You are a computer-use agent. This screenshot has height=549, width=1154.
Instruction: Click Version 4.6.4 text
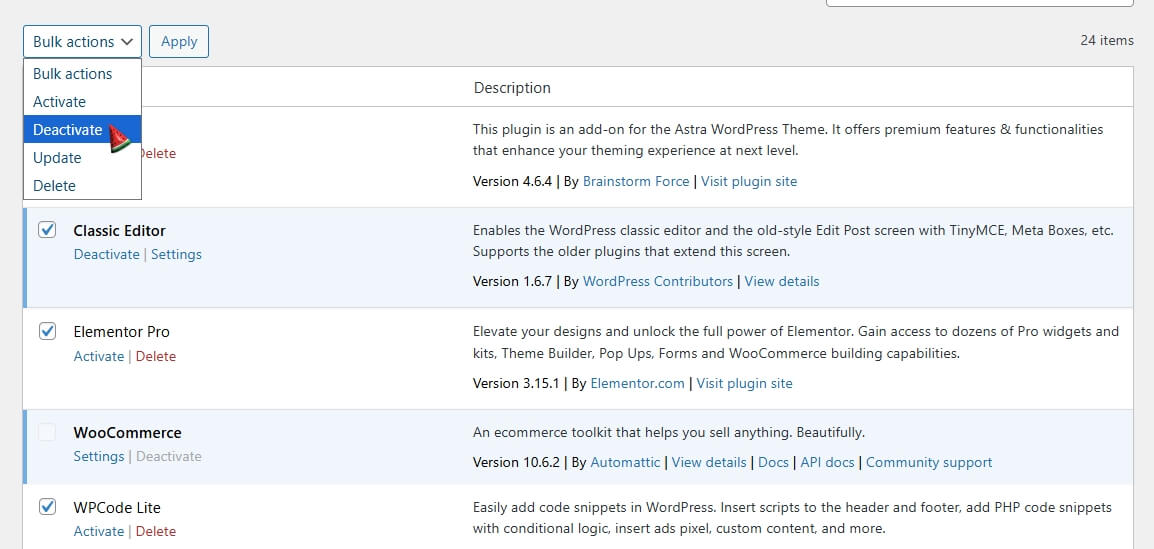click(x=512, y=181)
